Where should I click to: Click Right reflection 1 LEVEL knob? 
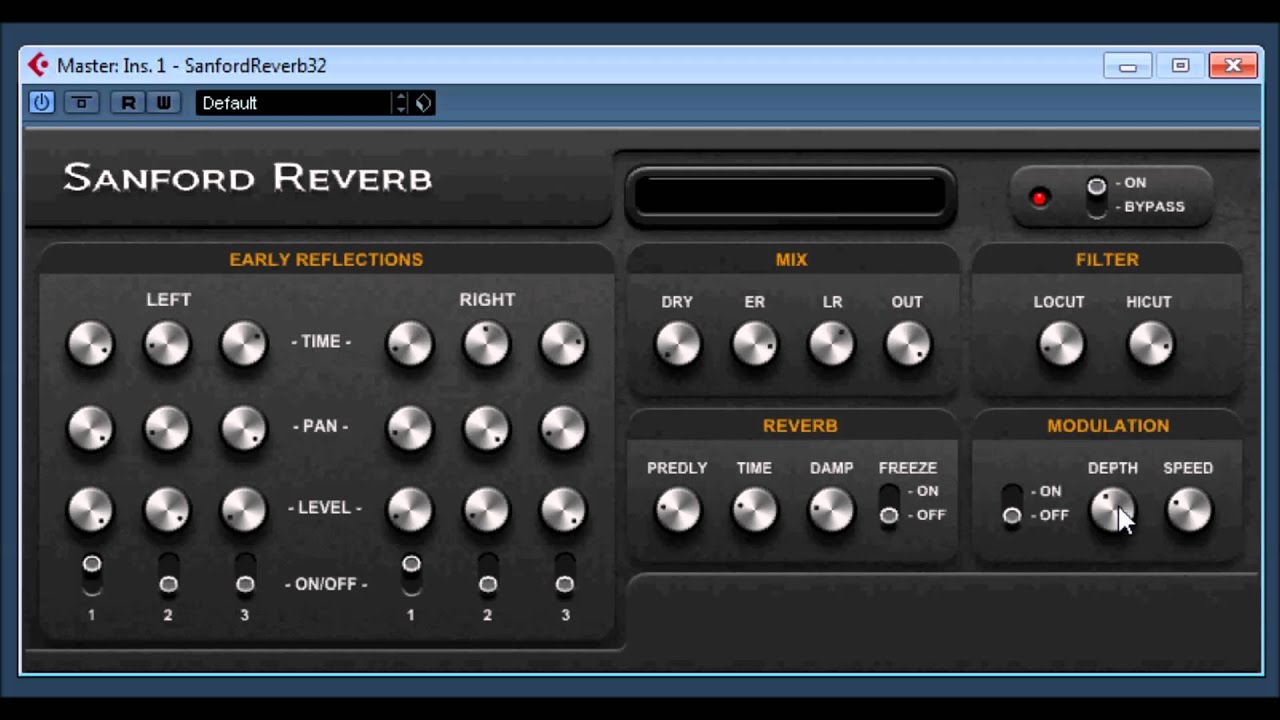410,510
